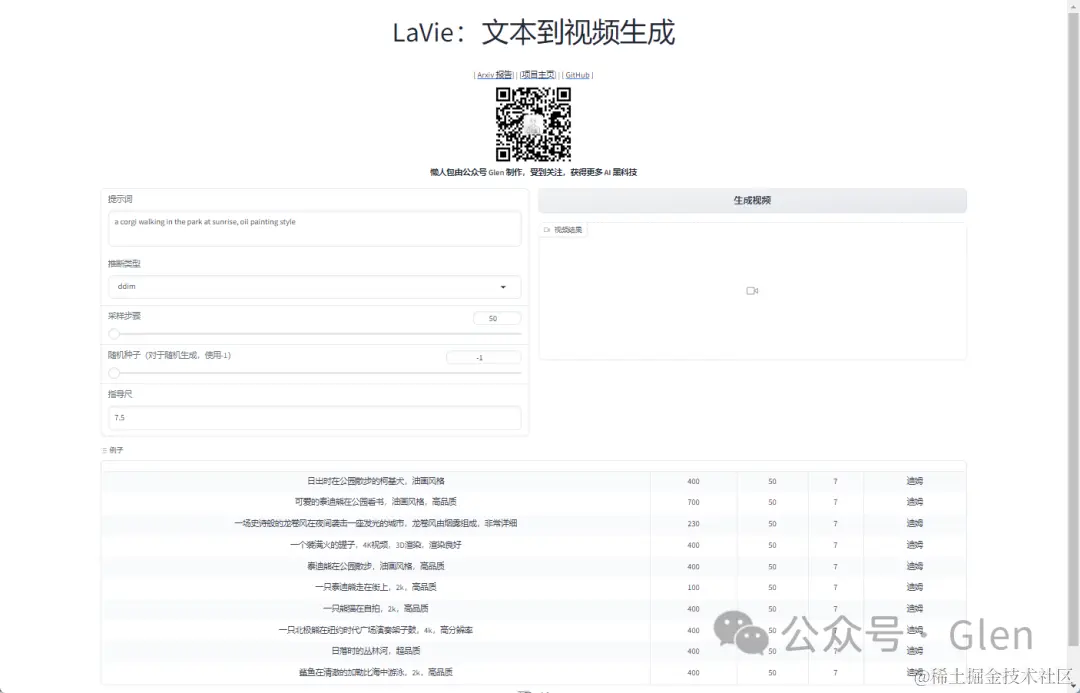This screenshot has width=1080, height=693.
Task: Click the 生成视频 button
Action: (x=751, y=200)
